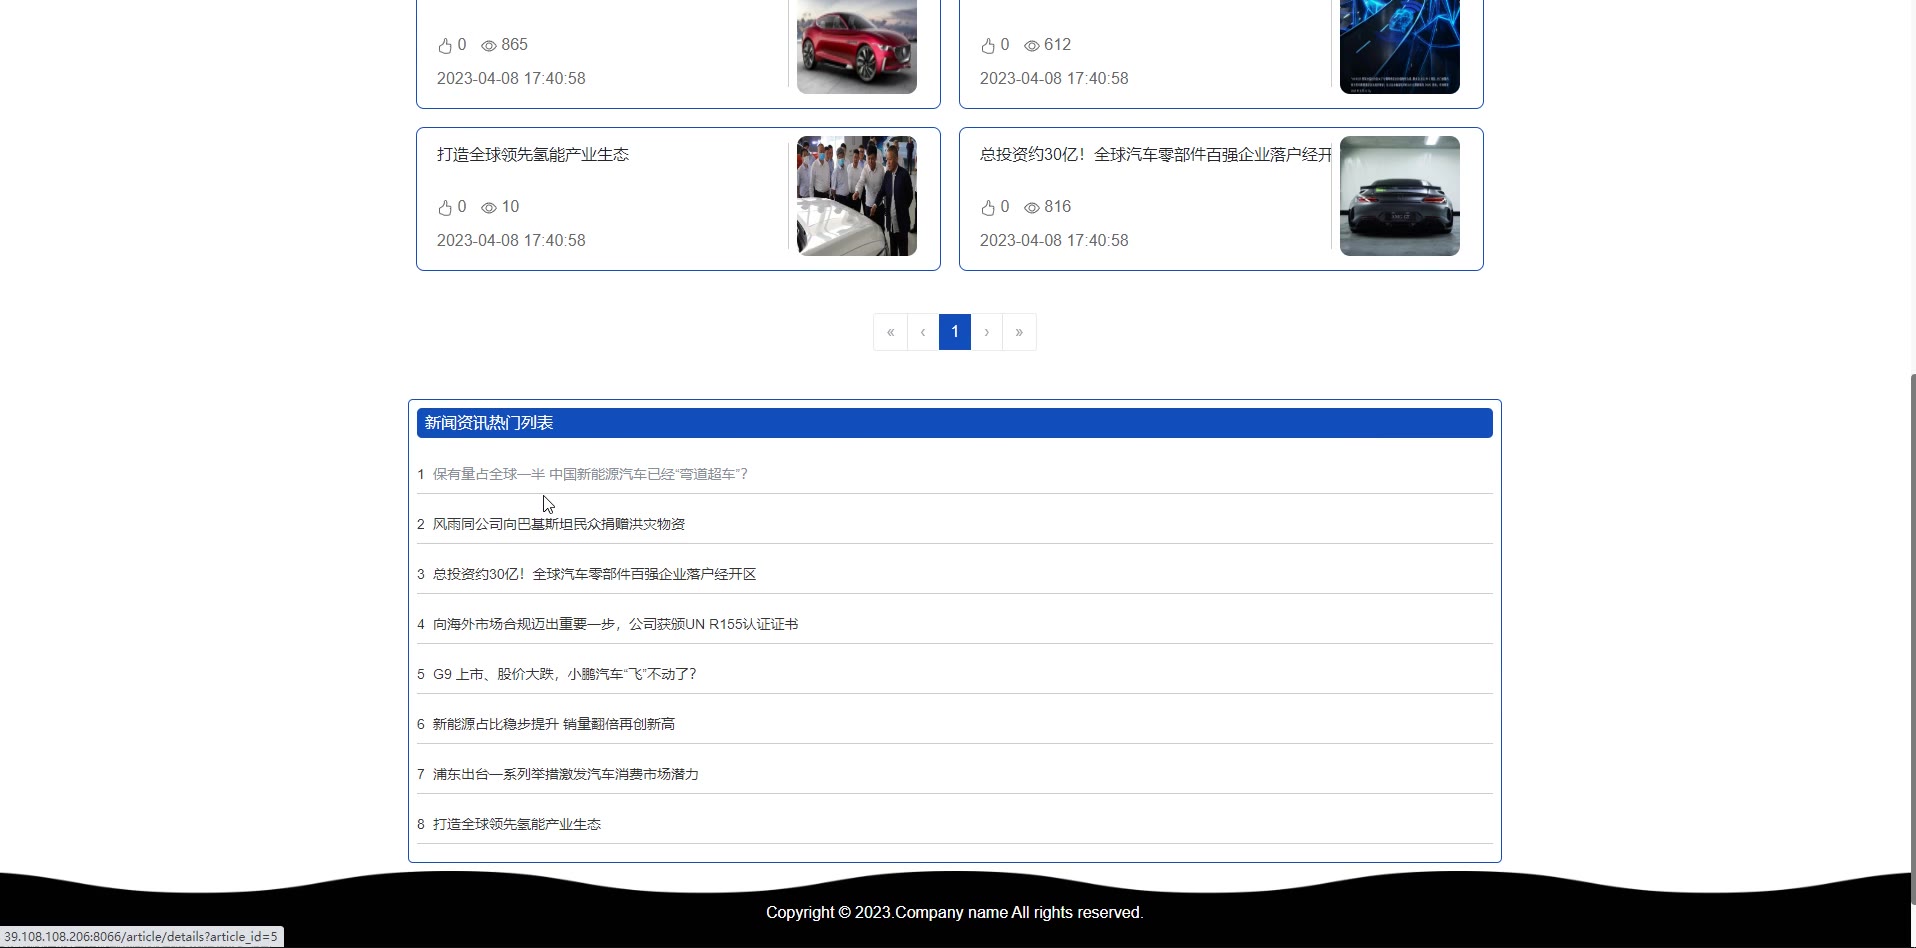Click the eye views icon showing 816
This screenshot has height=948, width=1916.
click(x=1032, y=208)
